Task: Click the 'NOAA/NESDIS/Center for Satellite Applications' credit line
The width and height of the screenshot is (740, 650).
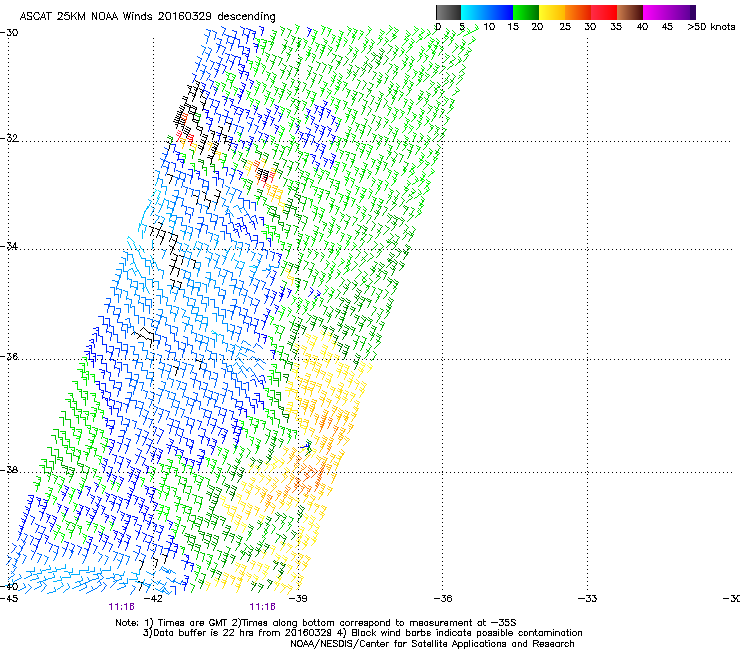Action: (432, 644)
